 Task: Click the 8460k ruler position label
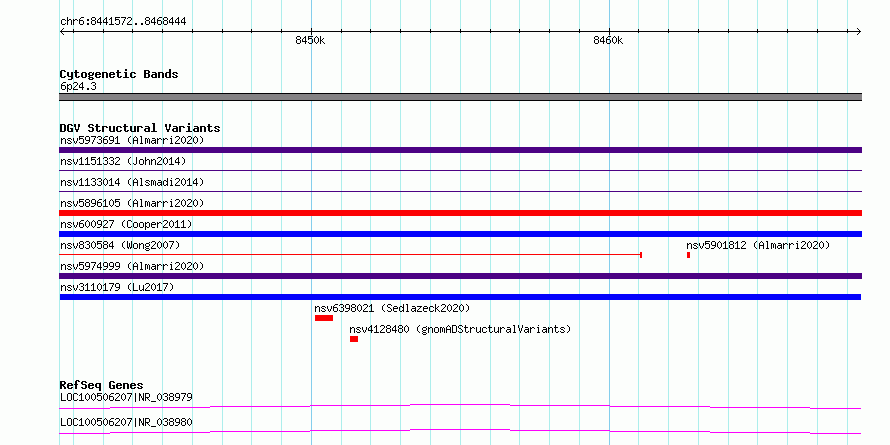[x=608, y=40]
